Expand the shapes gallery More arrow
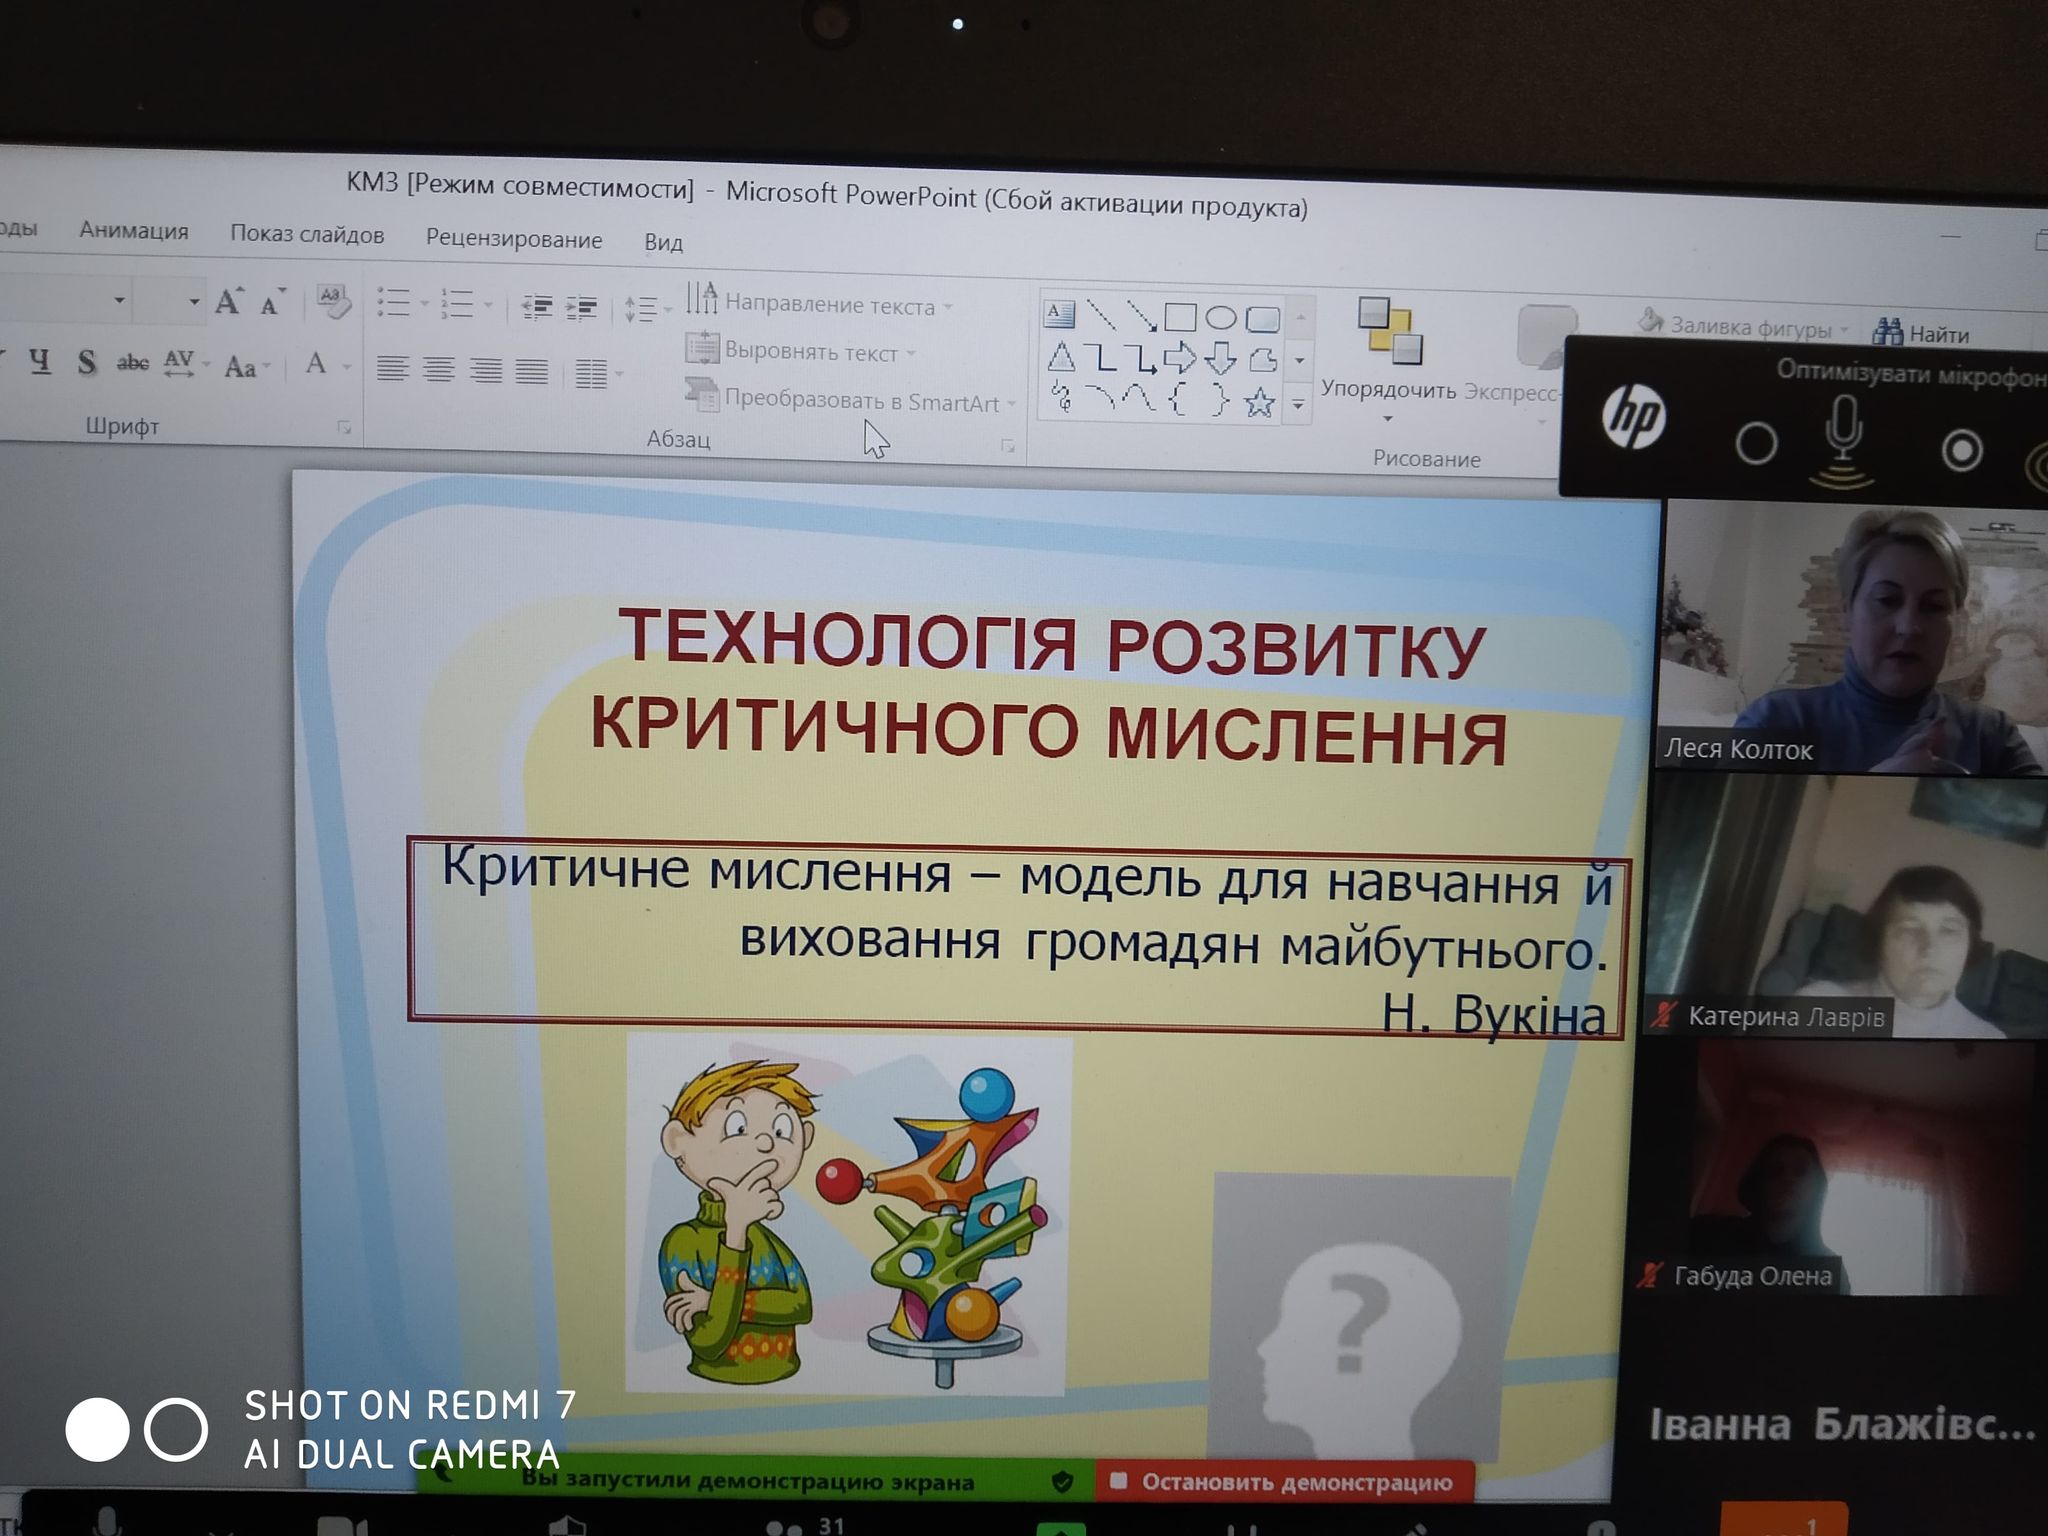The width and height of the screenshot is (2048, 1536). (1297, 405)
